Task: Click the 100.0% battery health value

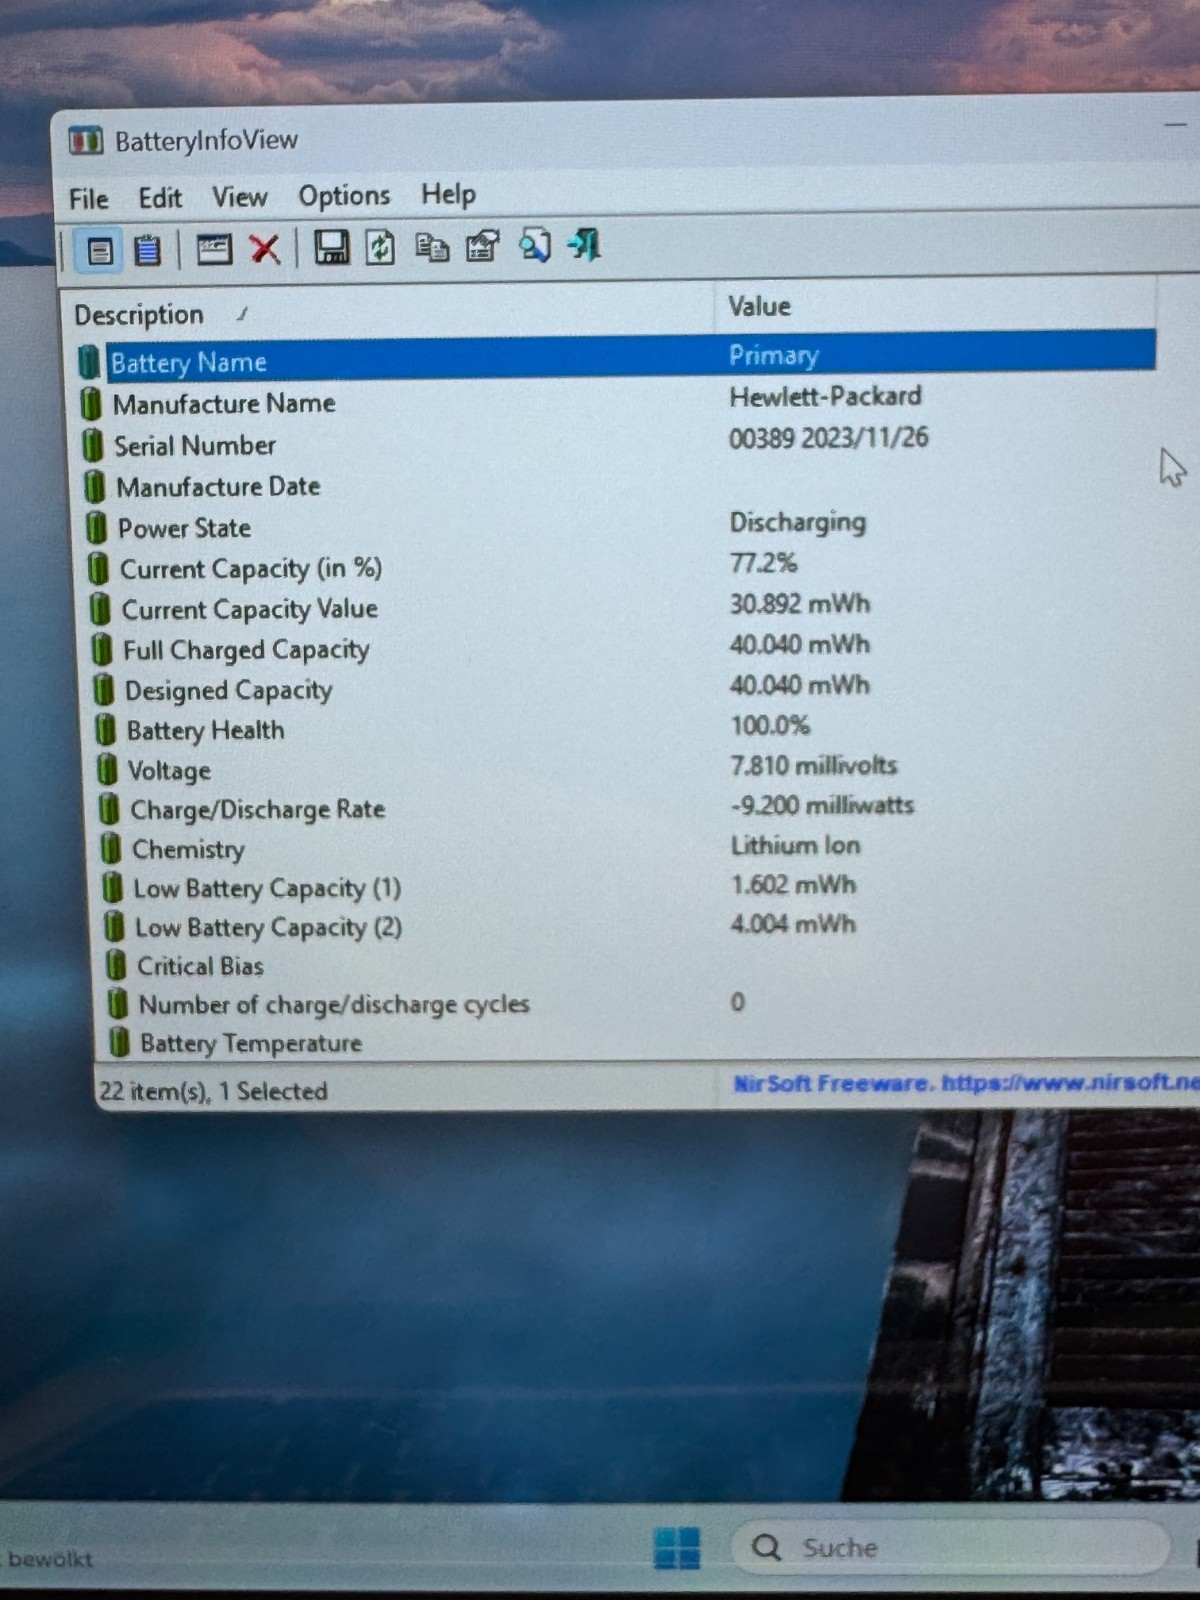Action: point(769,725)
